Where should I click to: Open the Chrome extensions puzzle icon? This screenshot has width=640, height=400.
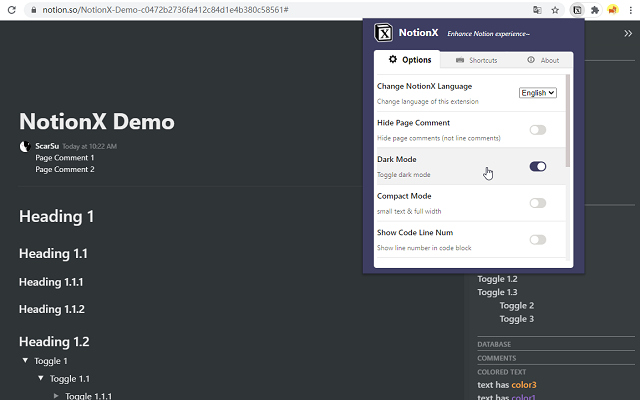point(595,9)
